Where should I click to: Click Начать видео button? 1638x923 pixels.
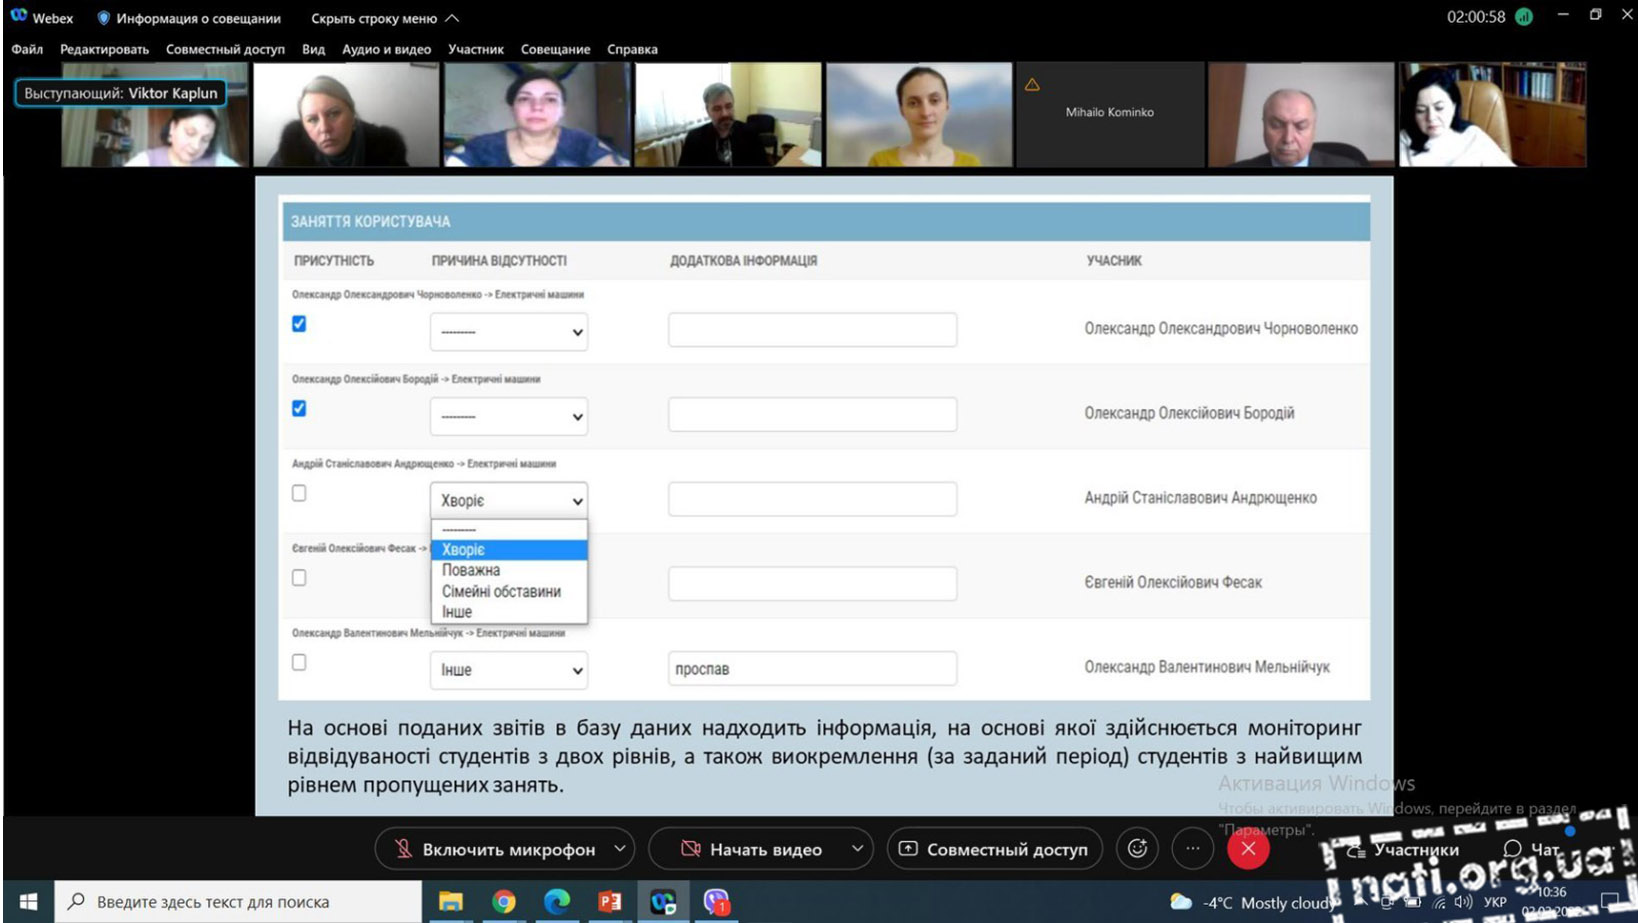point(752,849)
